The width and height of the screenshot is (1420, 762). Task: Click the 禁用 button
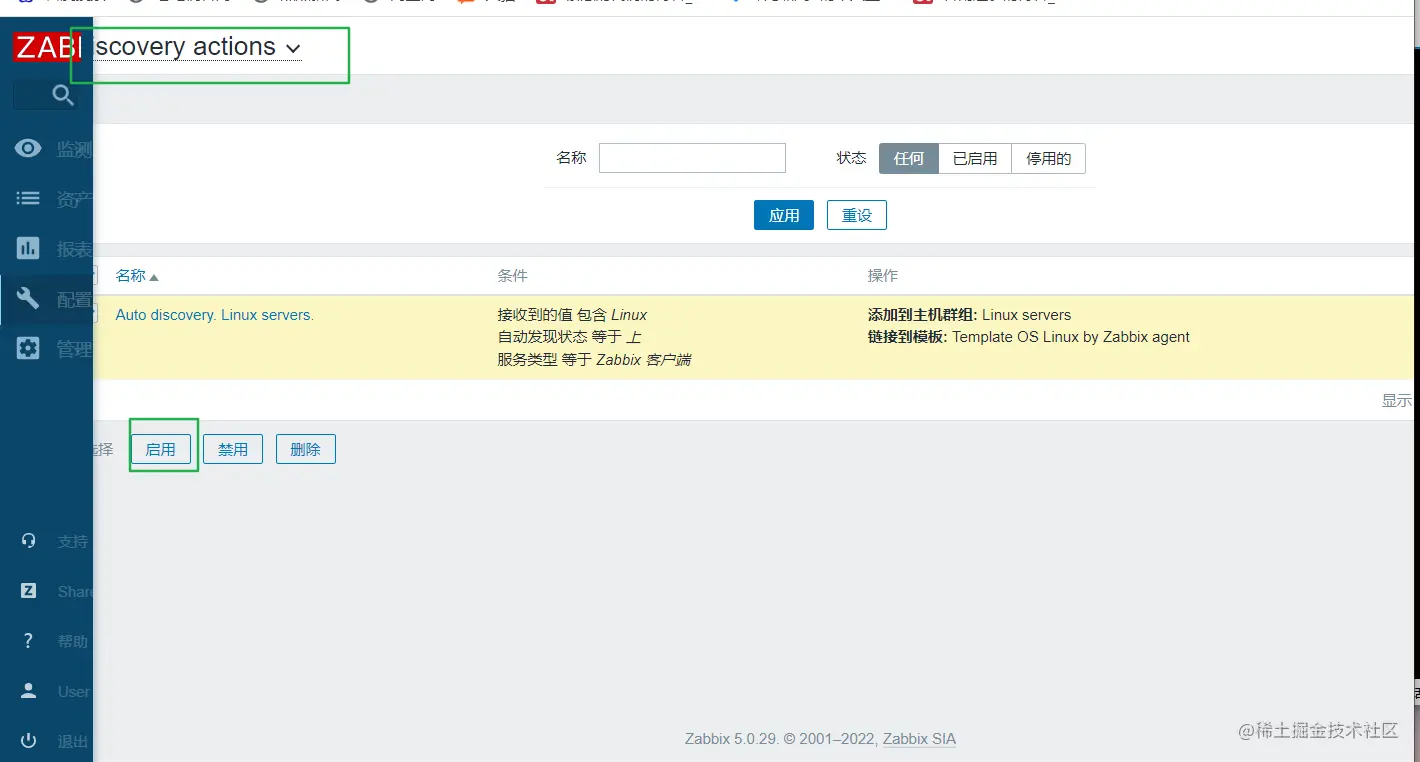(233, 449)
